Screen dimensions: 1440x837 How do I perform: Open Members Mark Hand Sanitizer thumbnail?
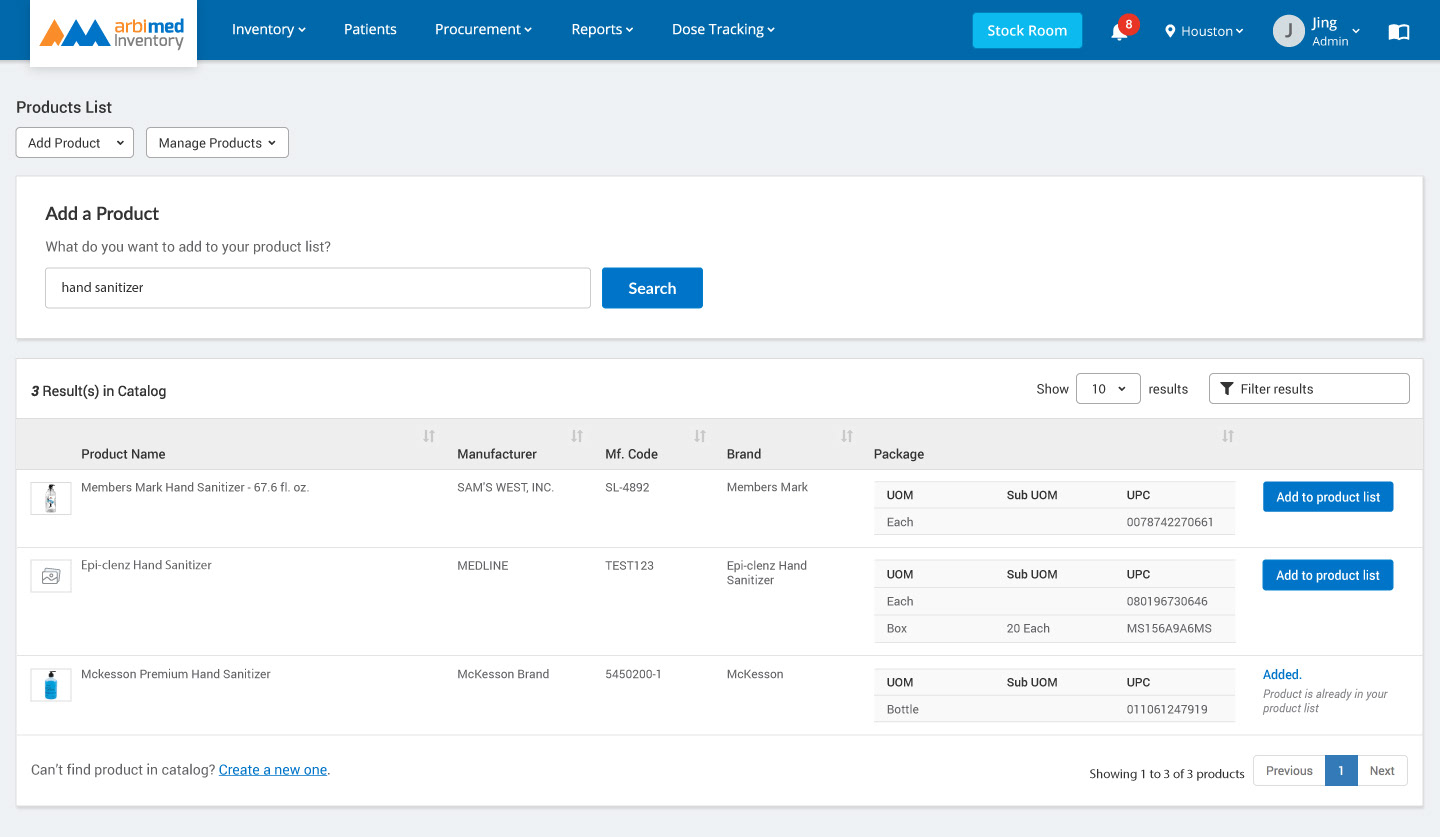pyautogui.click(x=51, y=498)
